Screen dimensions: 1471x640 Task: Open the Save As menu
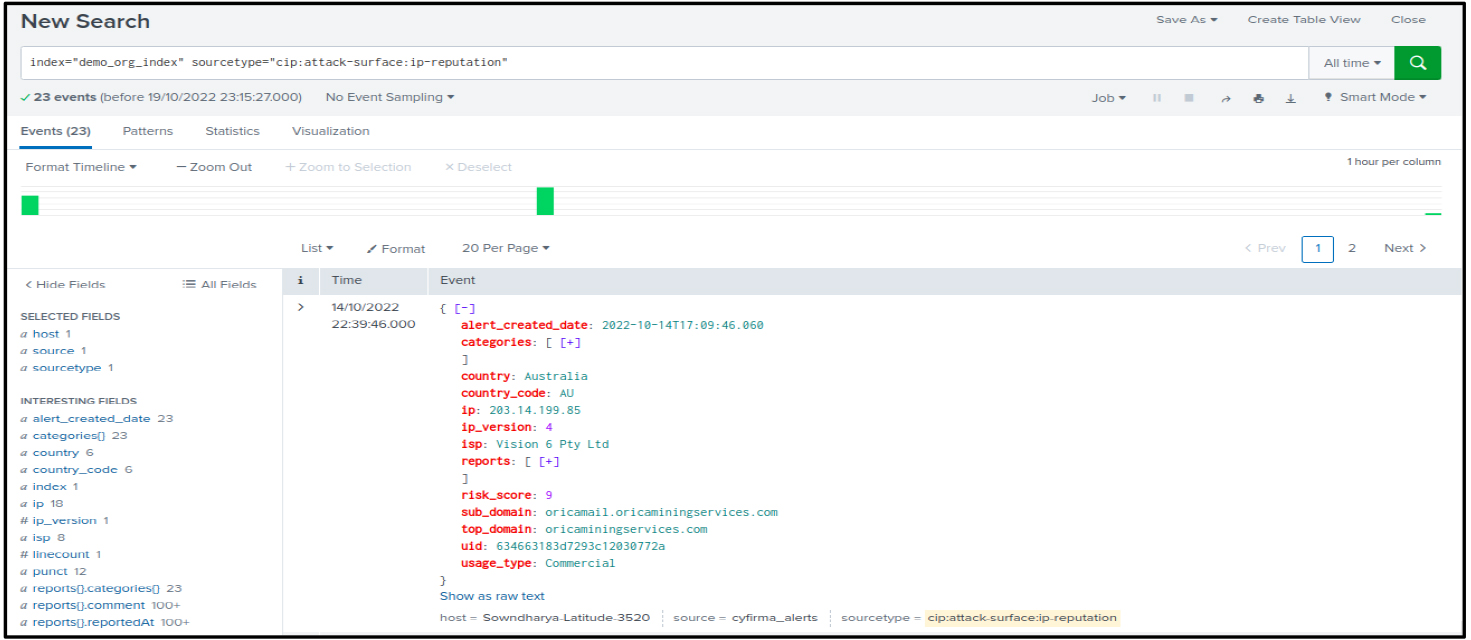click(1187, 20)
